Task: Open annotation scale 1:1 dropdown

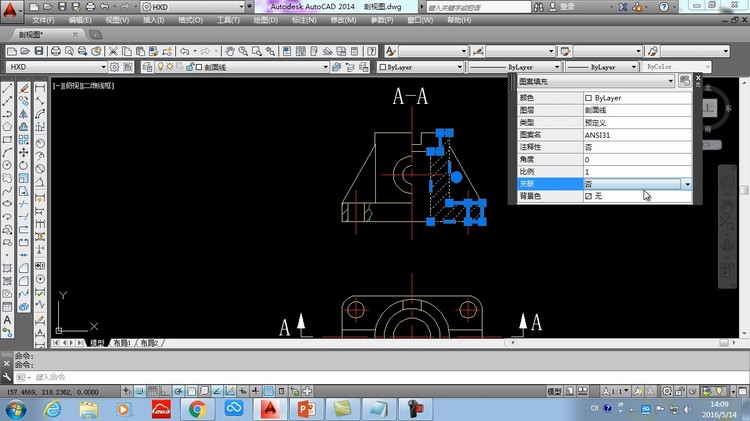Action: pyautogui.click(x=616, y=391)
